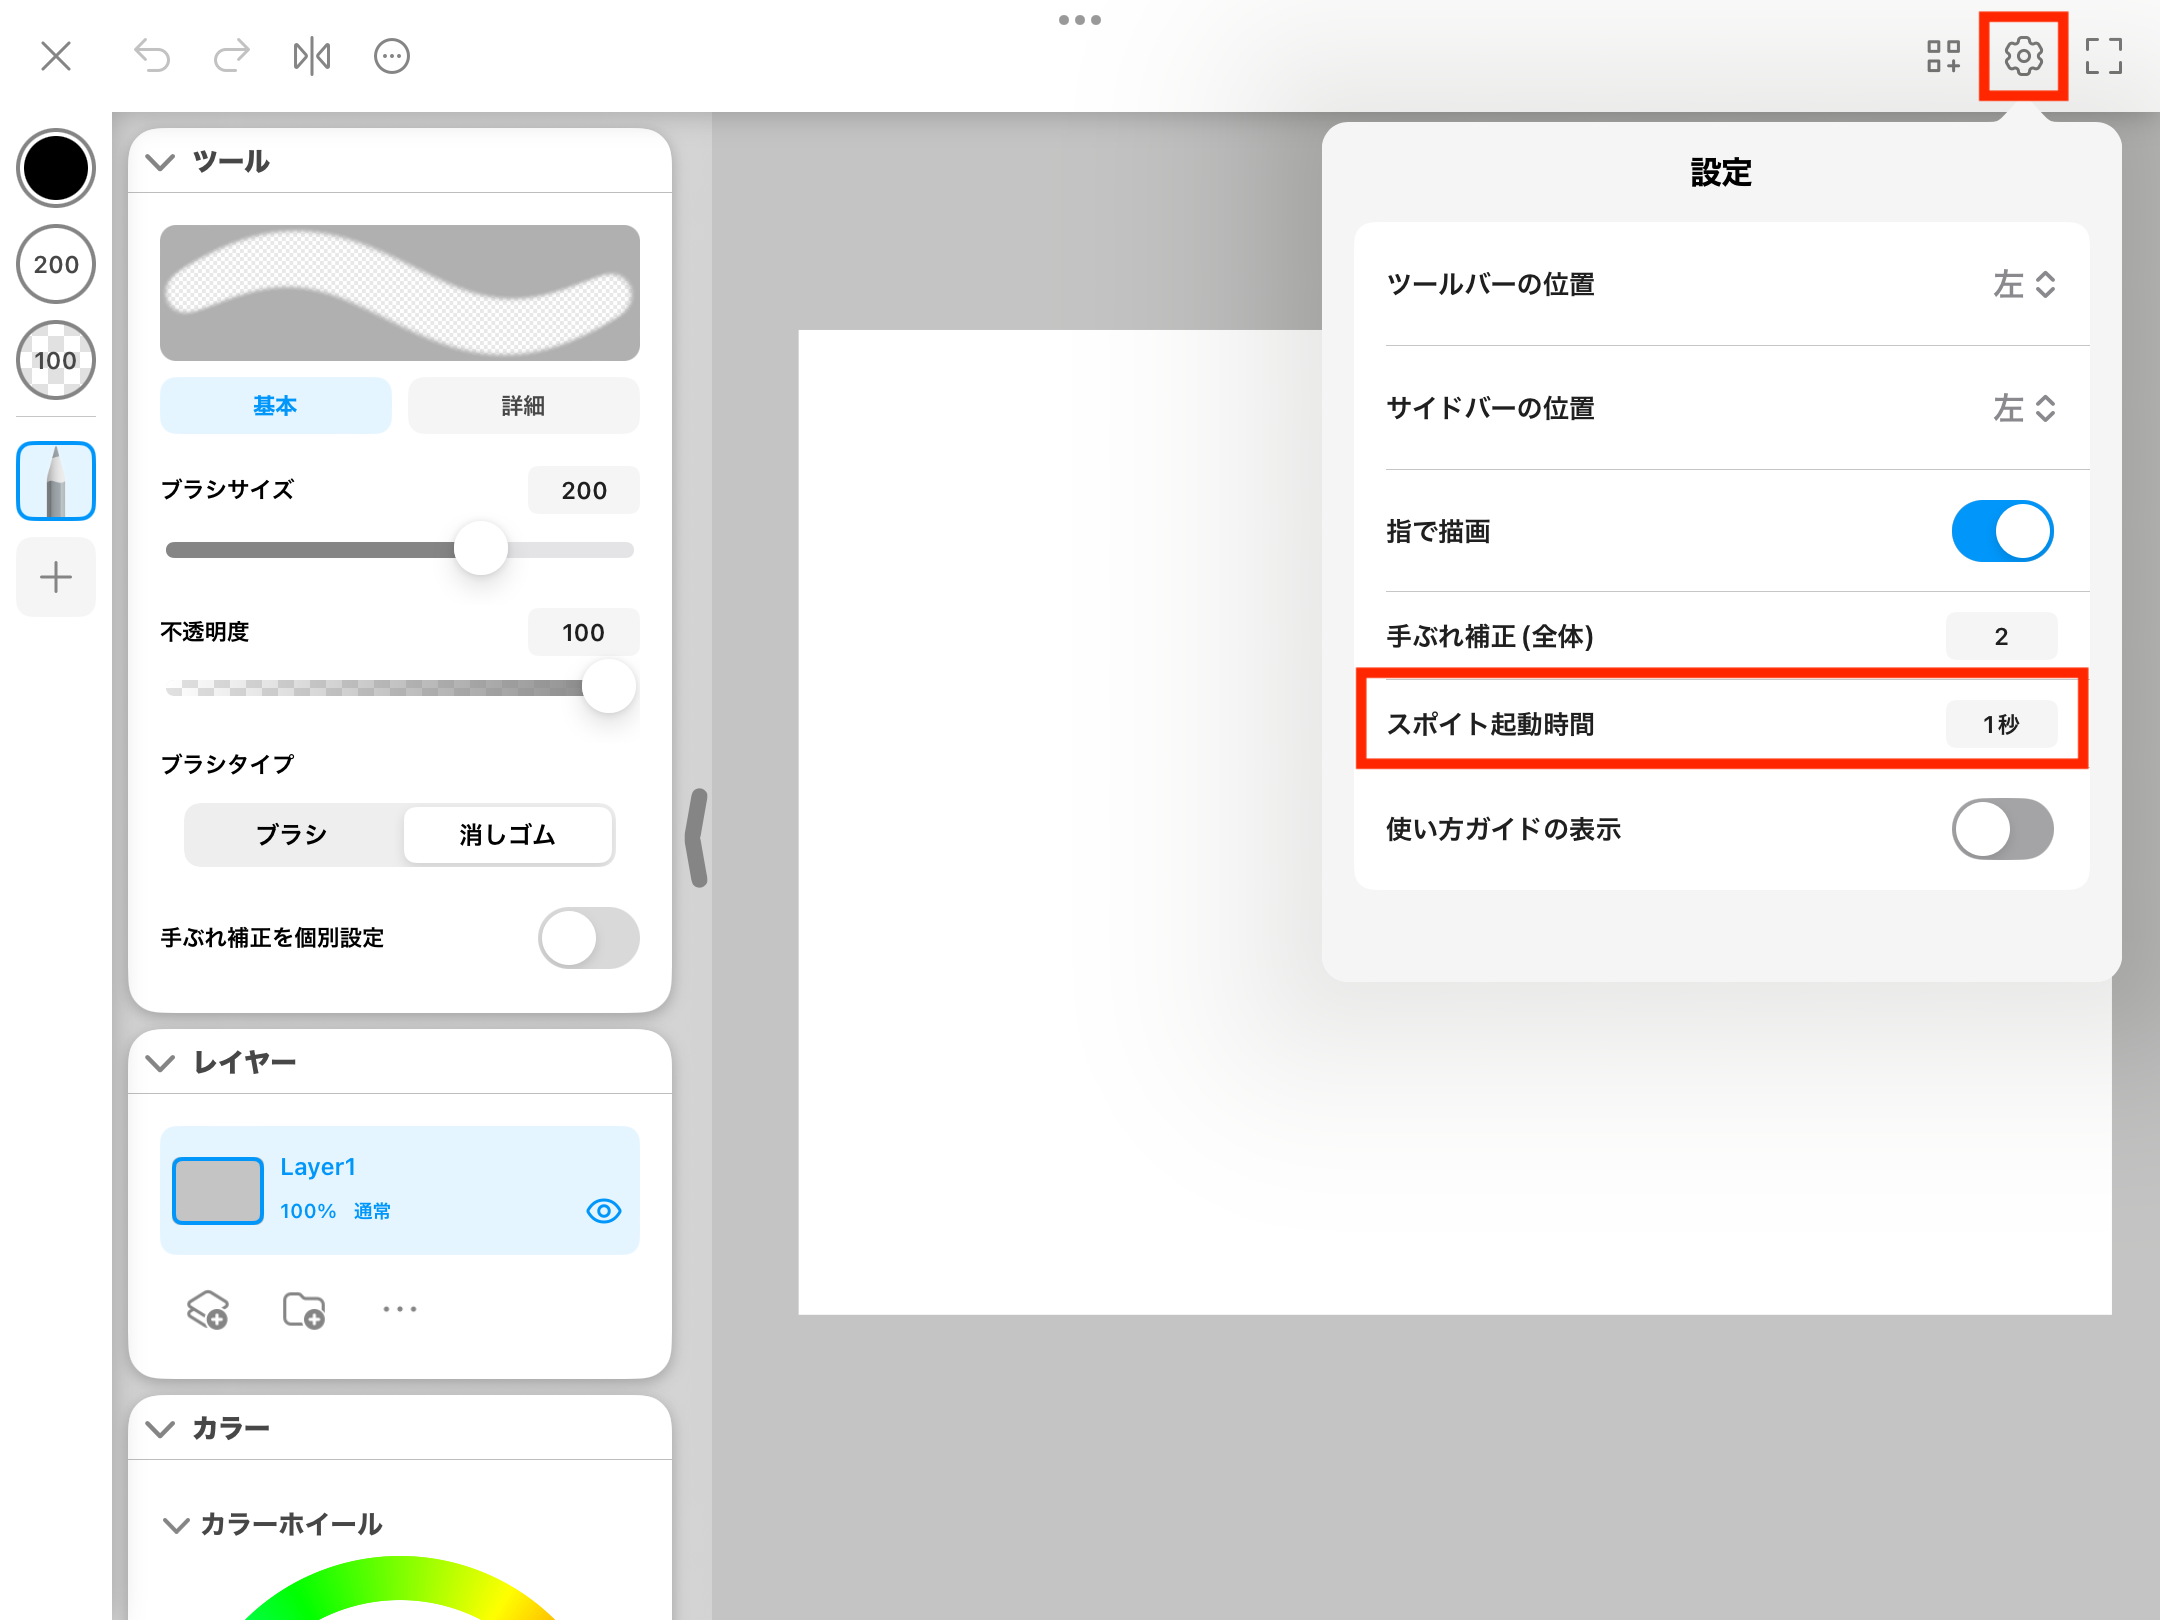
Task: Undo the last stroke
Action: 152,56
